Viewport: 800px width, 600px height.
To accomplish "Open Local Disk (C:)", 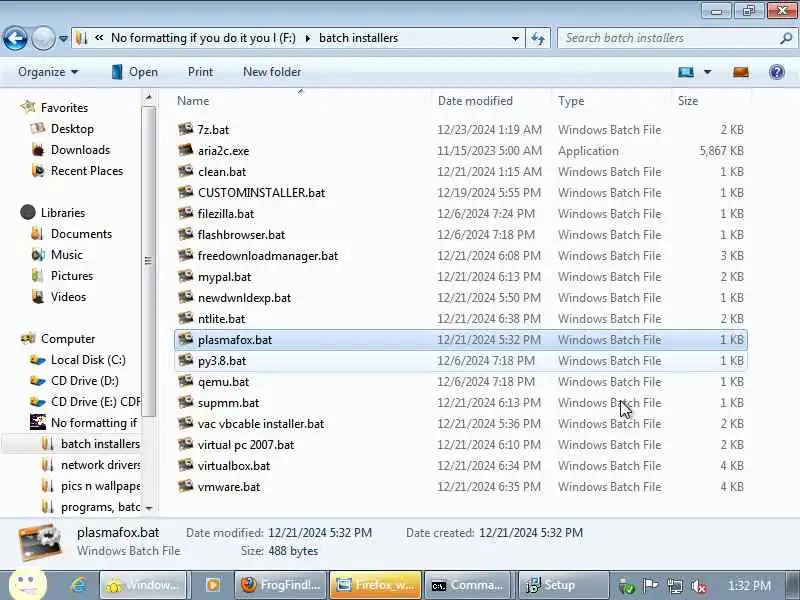I will click(x=88, y=360).
